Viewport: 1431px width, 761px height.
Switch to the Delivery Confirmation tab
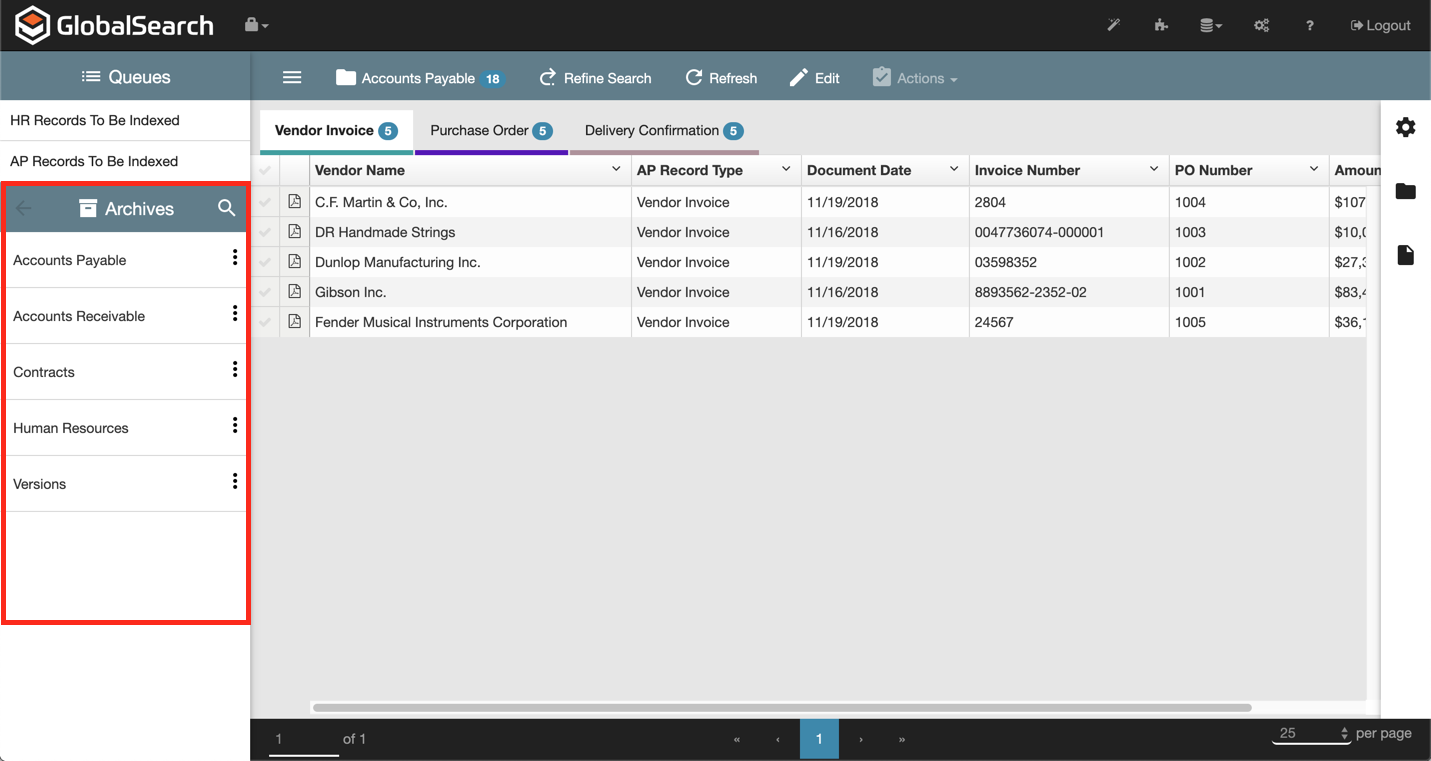[663, 131]
